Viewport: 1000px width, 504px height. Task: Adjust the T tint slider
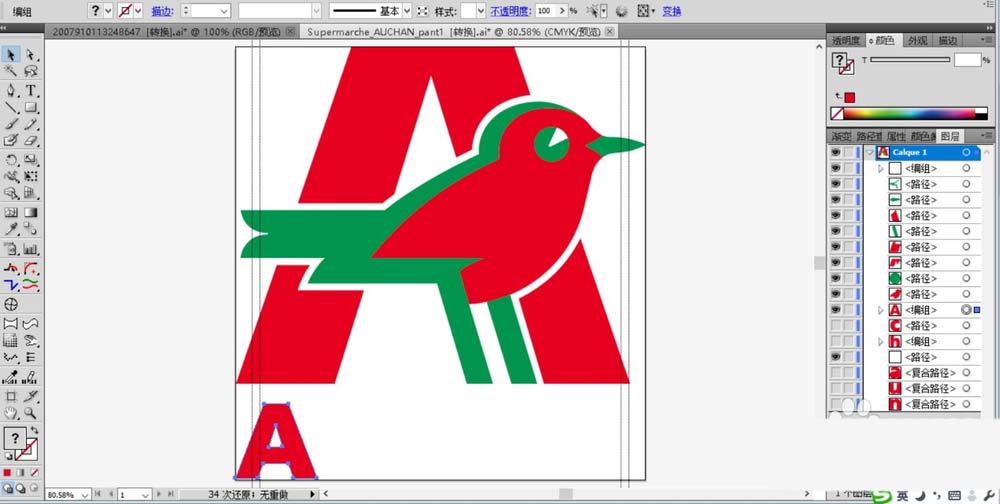(910, 60)
